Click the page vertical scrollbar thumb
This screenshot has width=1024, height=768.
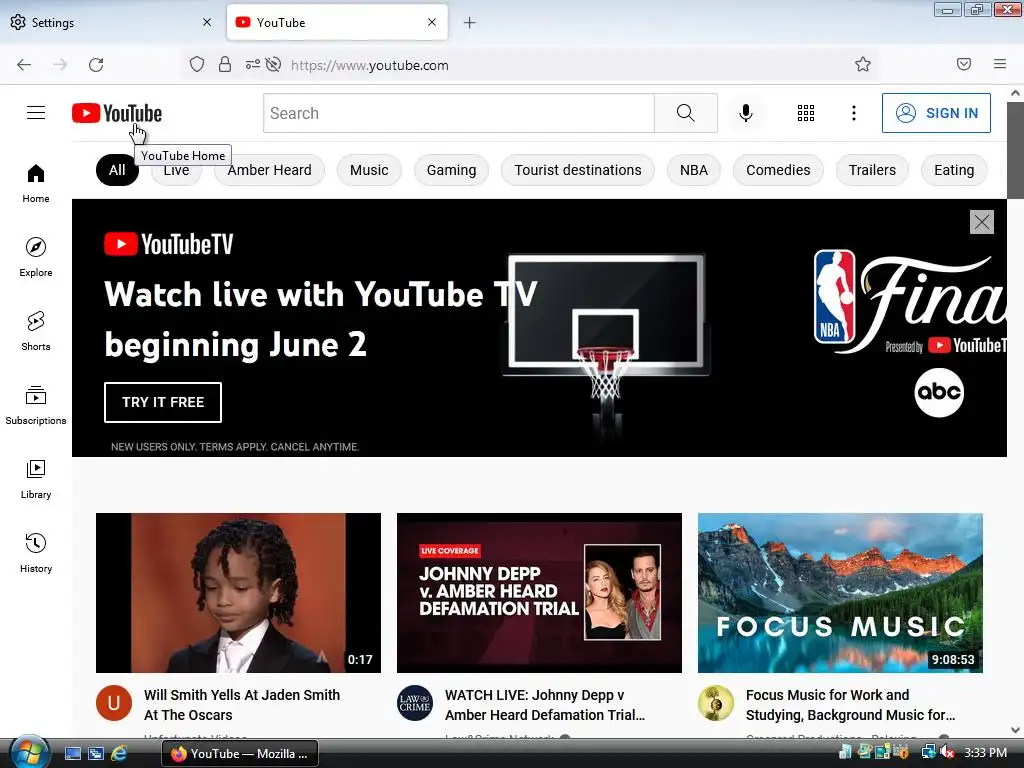(1015, 150)
